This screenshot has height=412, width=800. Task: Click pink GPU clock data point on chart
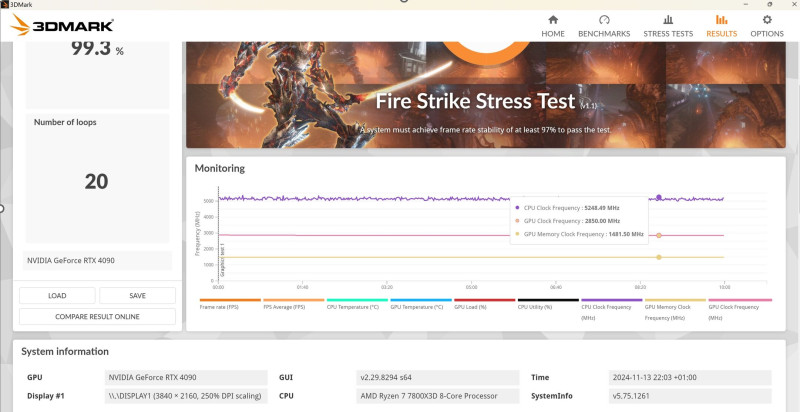coord(659,236)
